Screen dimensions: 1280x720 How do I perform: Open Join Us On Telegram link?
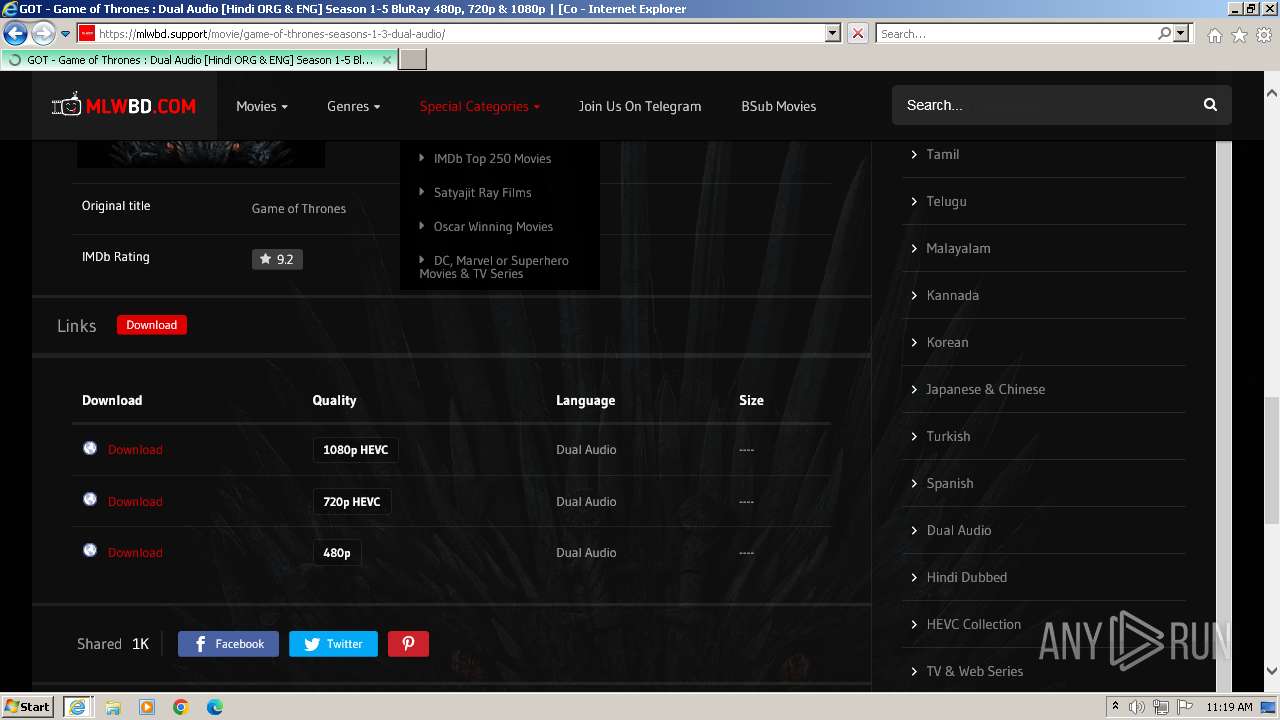[640, 106]
